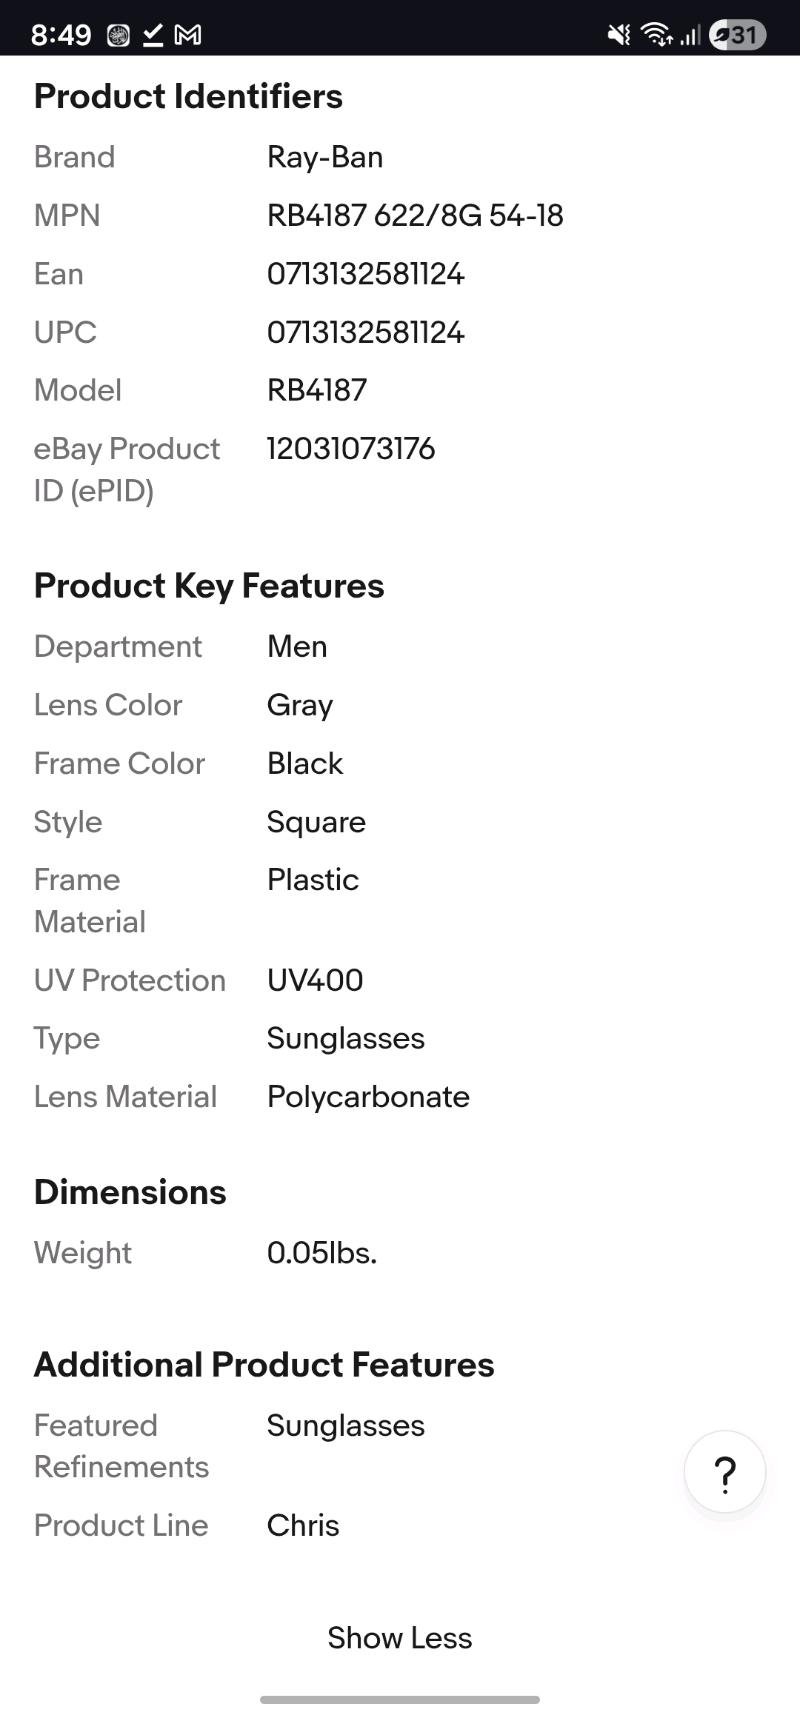
Task: Tap the checkmark notification icon
Action: (152, 35)
